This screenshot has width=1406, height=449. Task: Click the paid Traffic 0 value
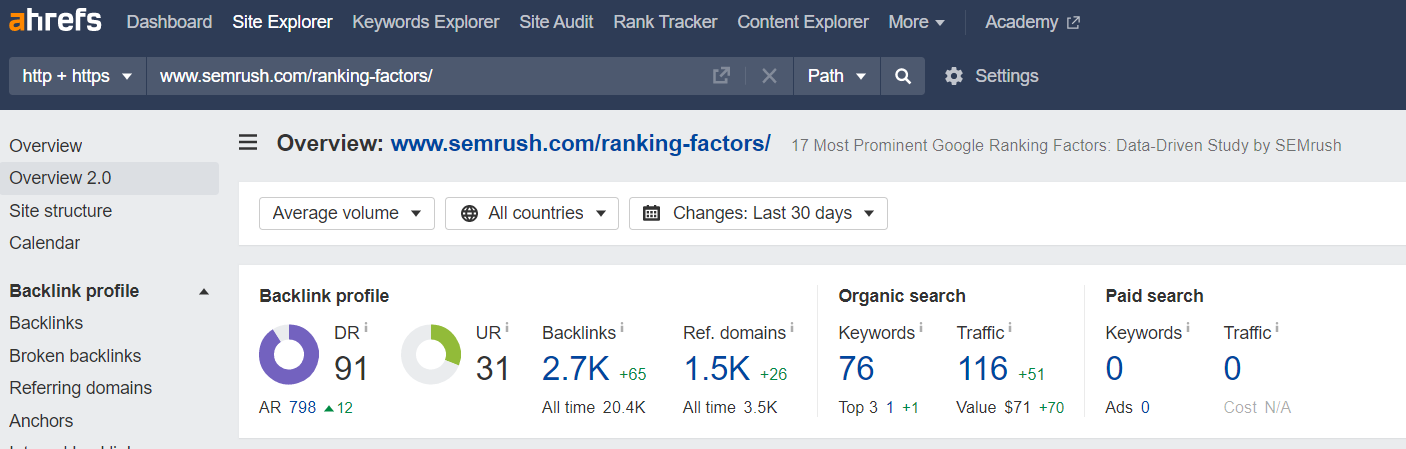(1233, 369)
